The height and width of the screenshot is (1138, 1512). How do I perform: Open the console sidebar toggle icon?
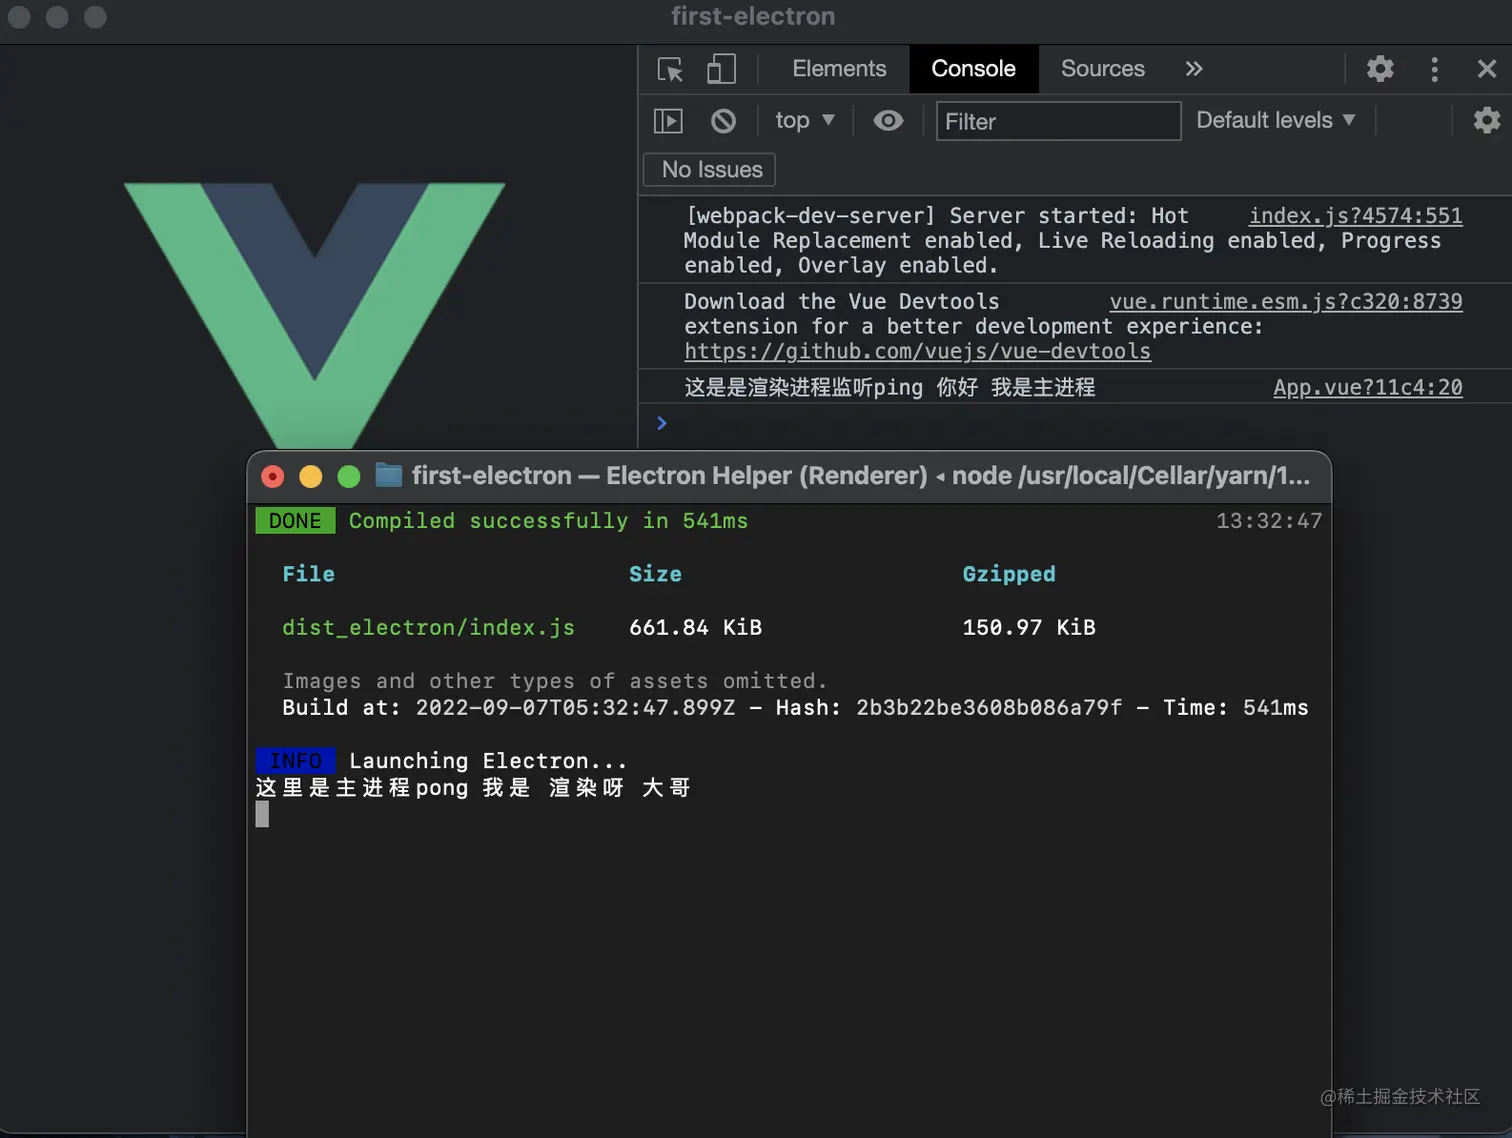tap(667, 120)
